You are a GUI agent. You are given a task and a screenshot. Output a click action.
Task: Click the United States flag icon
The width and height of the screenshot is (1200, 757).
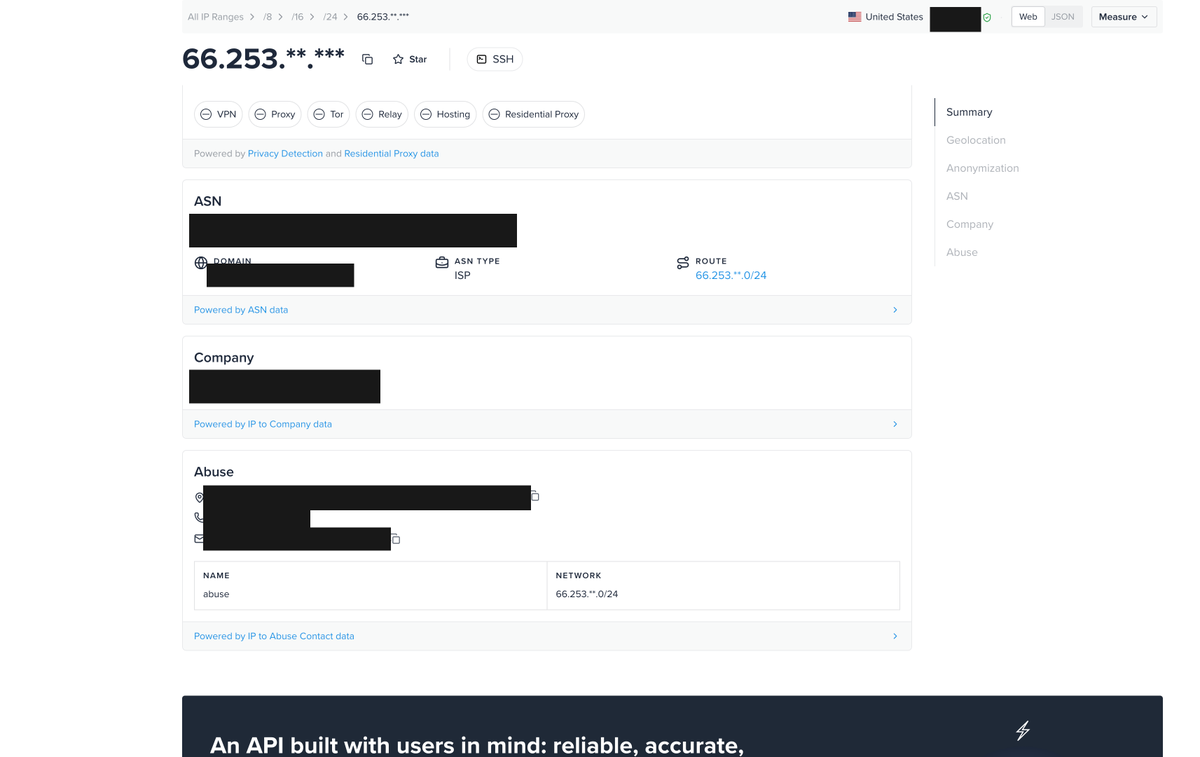854,17
